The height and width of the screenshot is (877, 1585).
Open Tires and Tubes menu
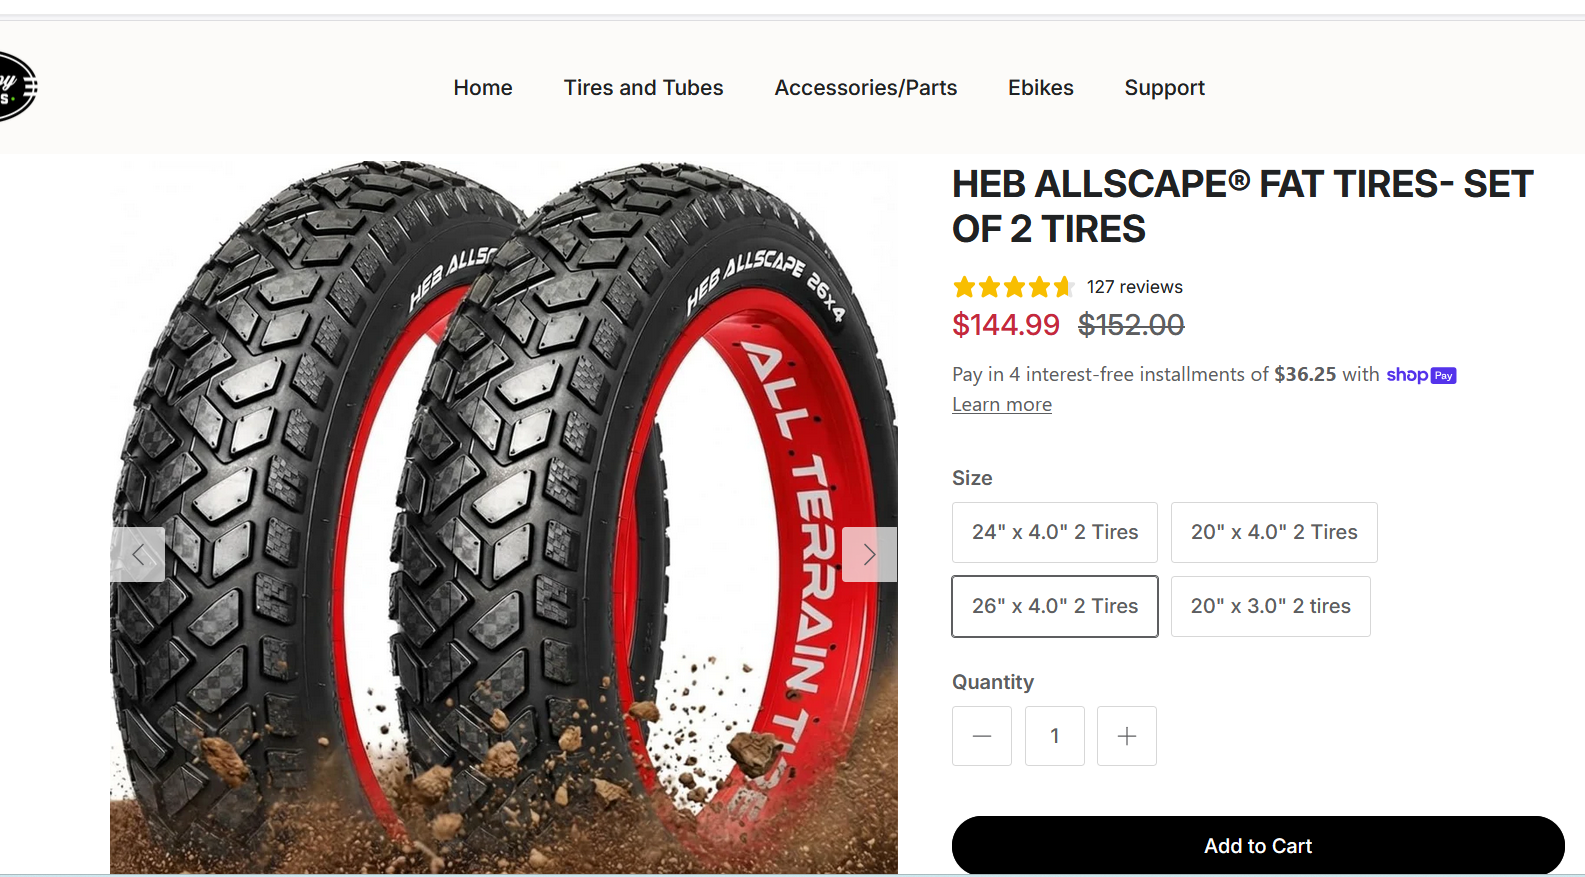643,88
